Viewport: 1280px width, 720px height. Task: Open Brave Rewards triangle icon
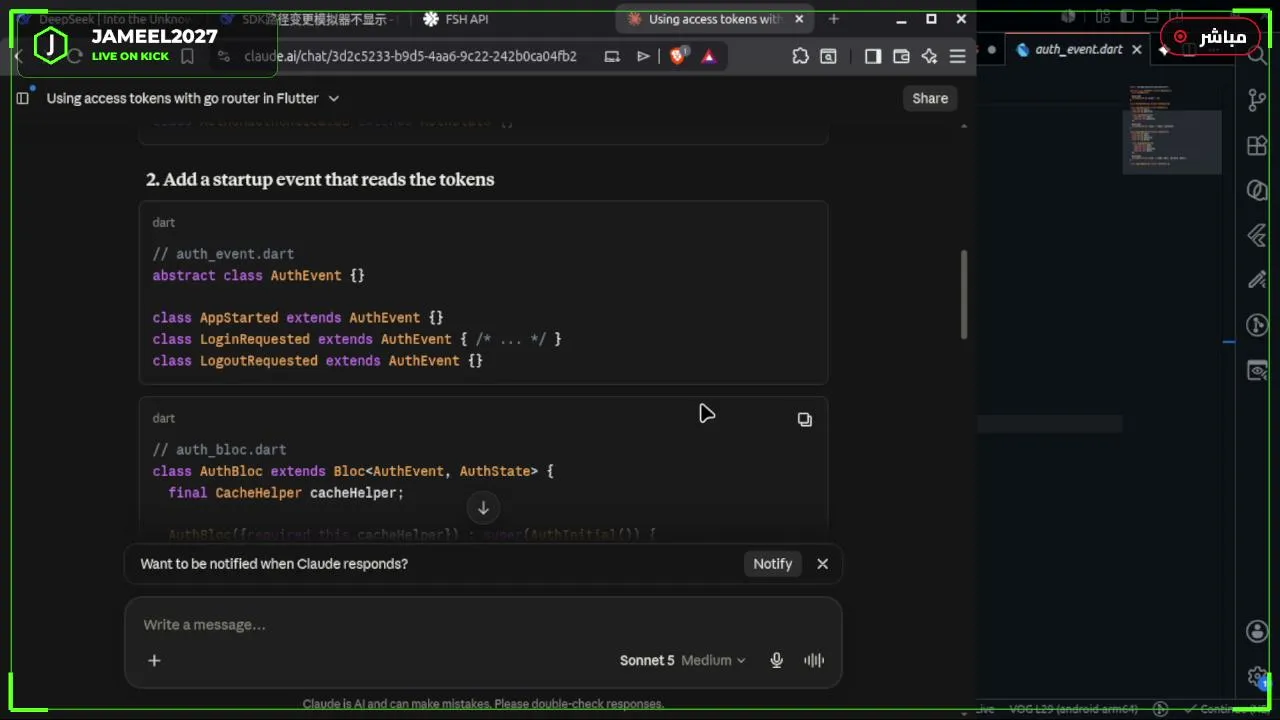click(x=709, y=57)
